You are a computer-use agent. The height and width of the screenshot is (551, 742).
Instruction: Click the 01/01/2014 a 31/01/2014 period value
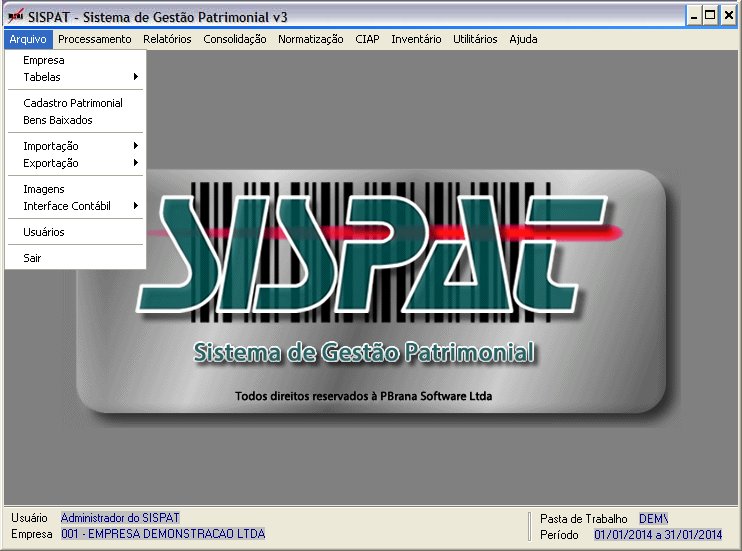click(658, 535)
